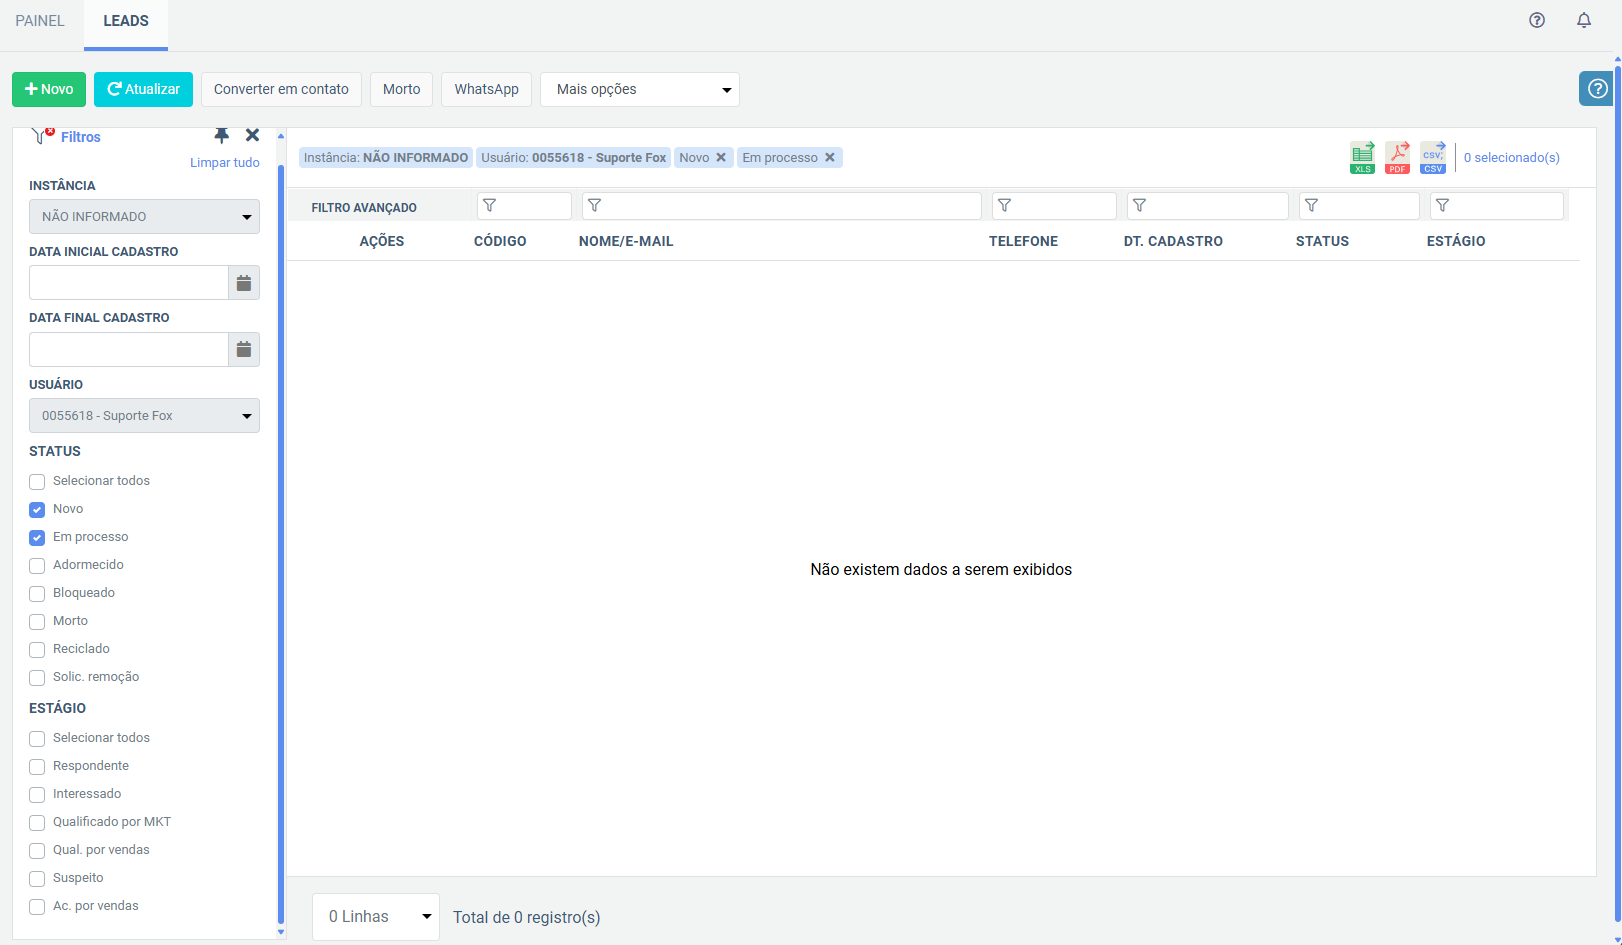Check the Suspeito stage checkbox
Viewport: 1622px width, 945px height.
point(37,879)
